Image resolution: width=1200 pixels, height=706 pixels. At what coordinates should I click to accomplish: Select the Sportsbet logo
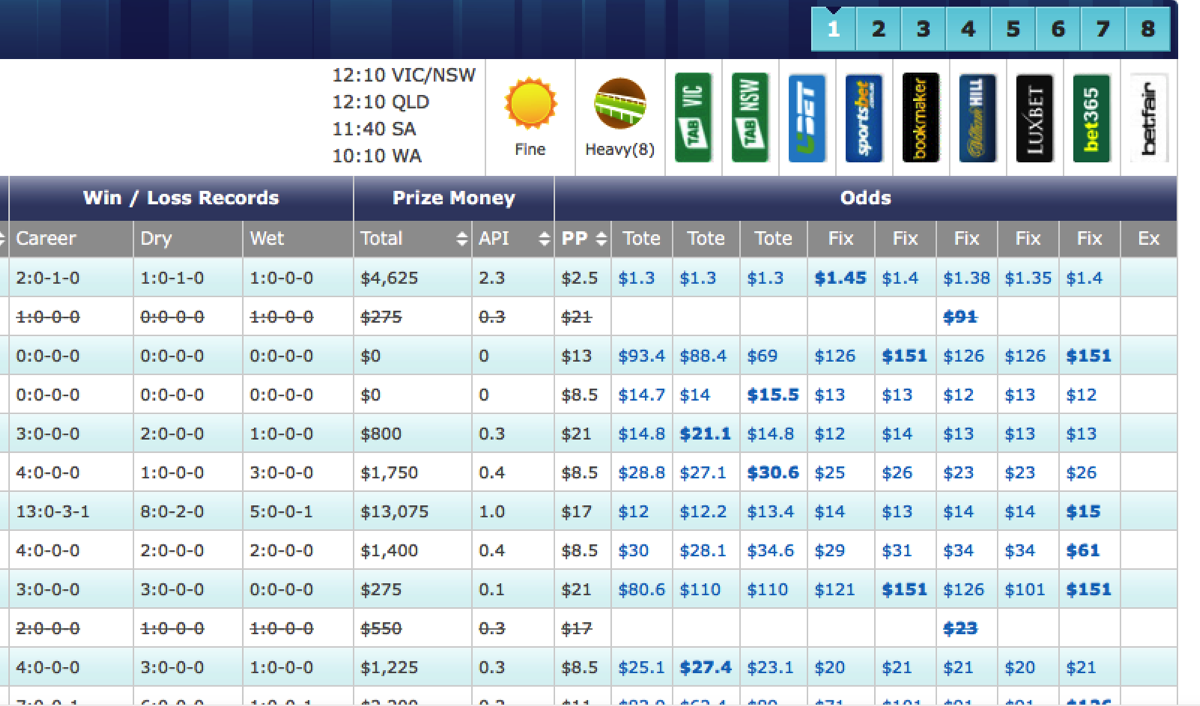(x=864, y=117)
